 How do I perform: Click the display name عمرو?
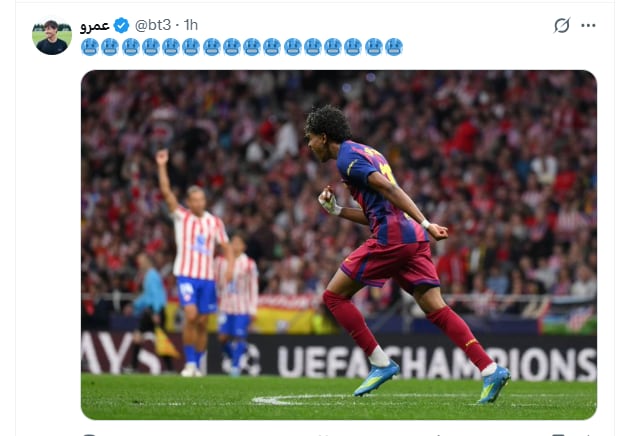(x=95, y=26)
